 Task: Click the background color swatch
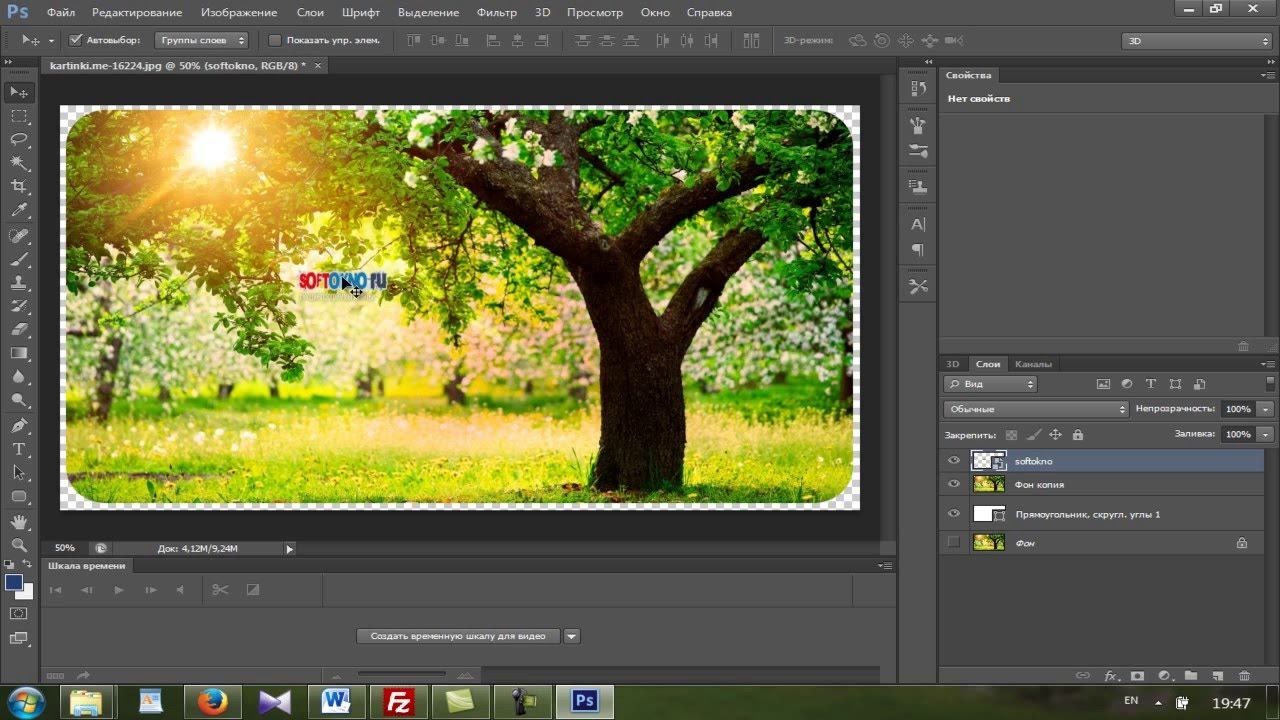click(26, 592)
